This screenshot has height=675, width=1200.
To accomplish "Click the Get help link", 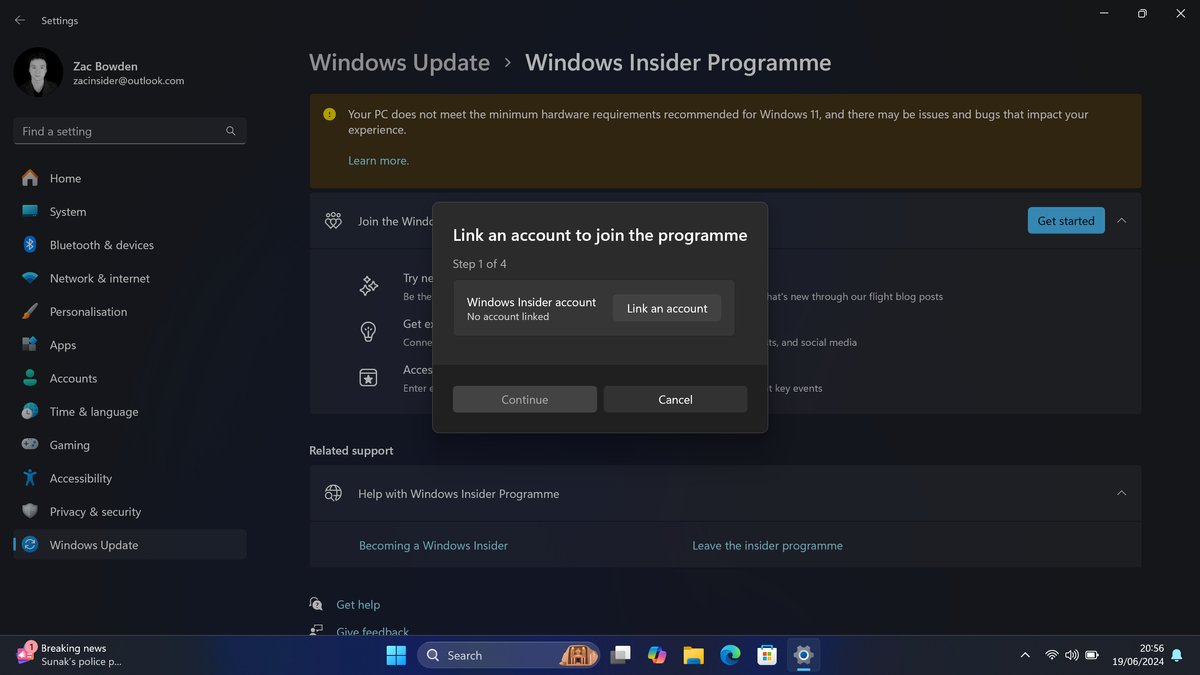I will pos(358,605).
